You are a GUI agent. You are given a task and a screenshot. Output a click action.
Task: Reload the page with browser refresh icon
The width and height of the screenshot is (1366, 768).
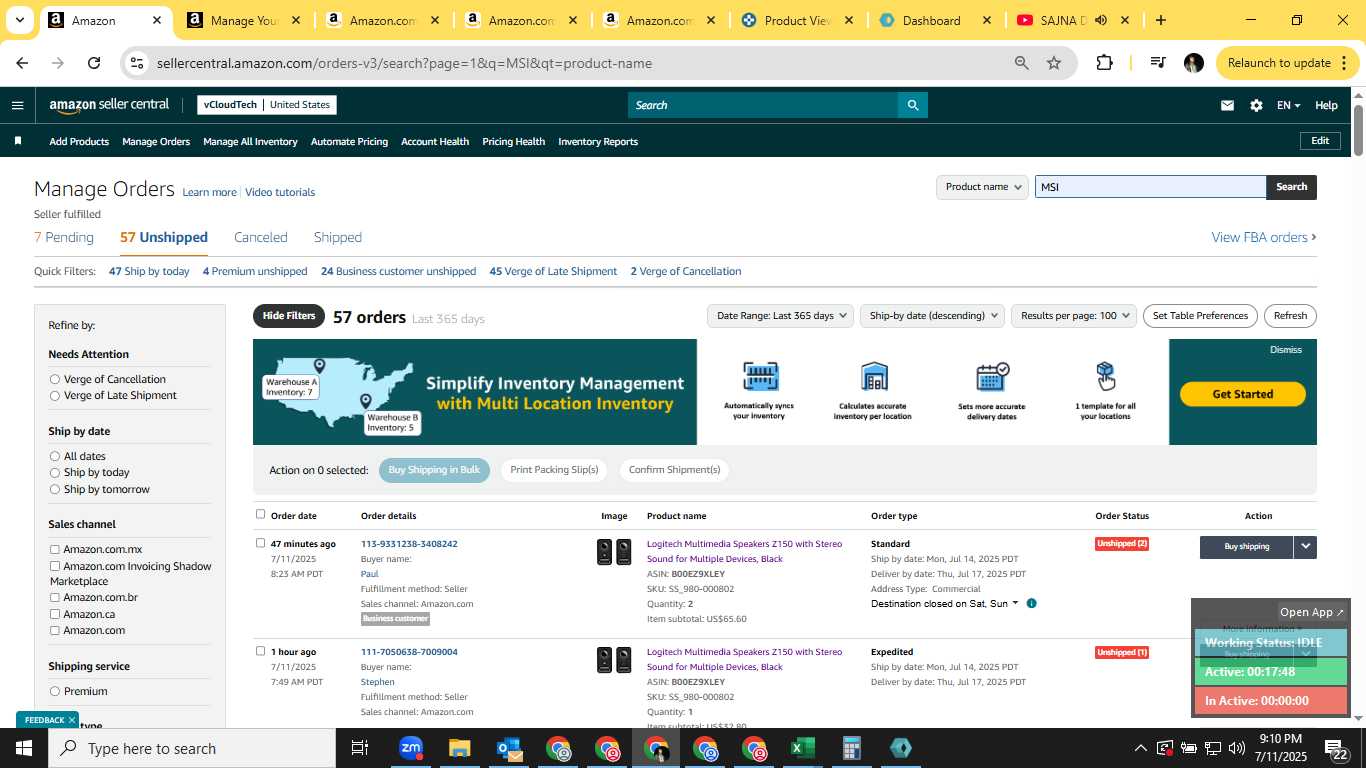(x=94, y=63)
